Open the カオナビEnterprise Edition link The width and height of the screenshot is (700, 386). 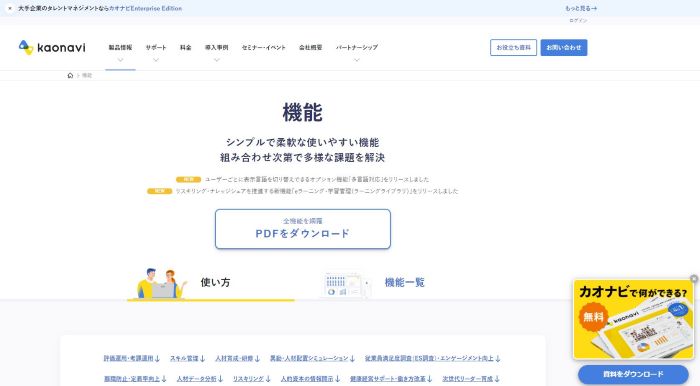coord(146,8)
